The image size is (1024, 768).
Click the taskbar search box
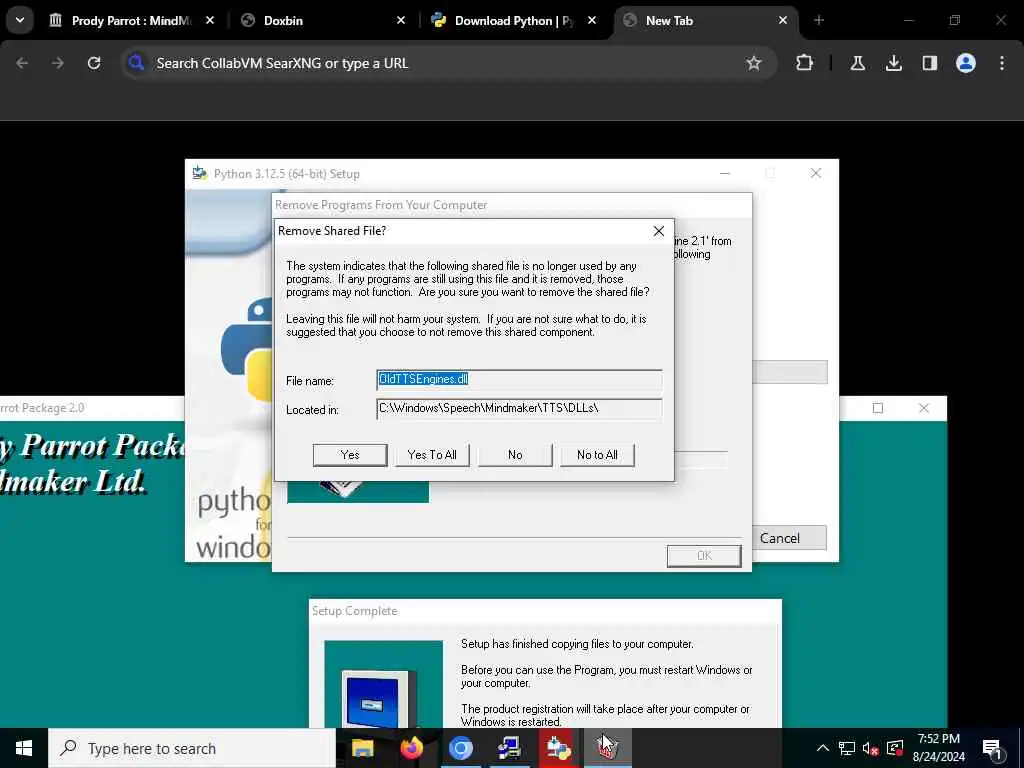[x=192, y=748]
